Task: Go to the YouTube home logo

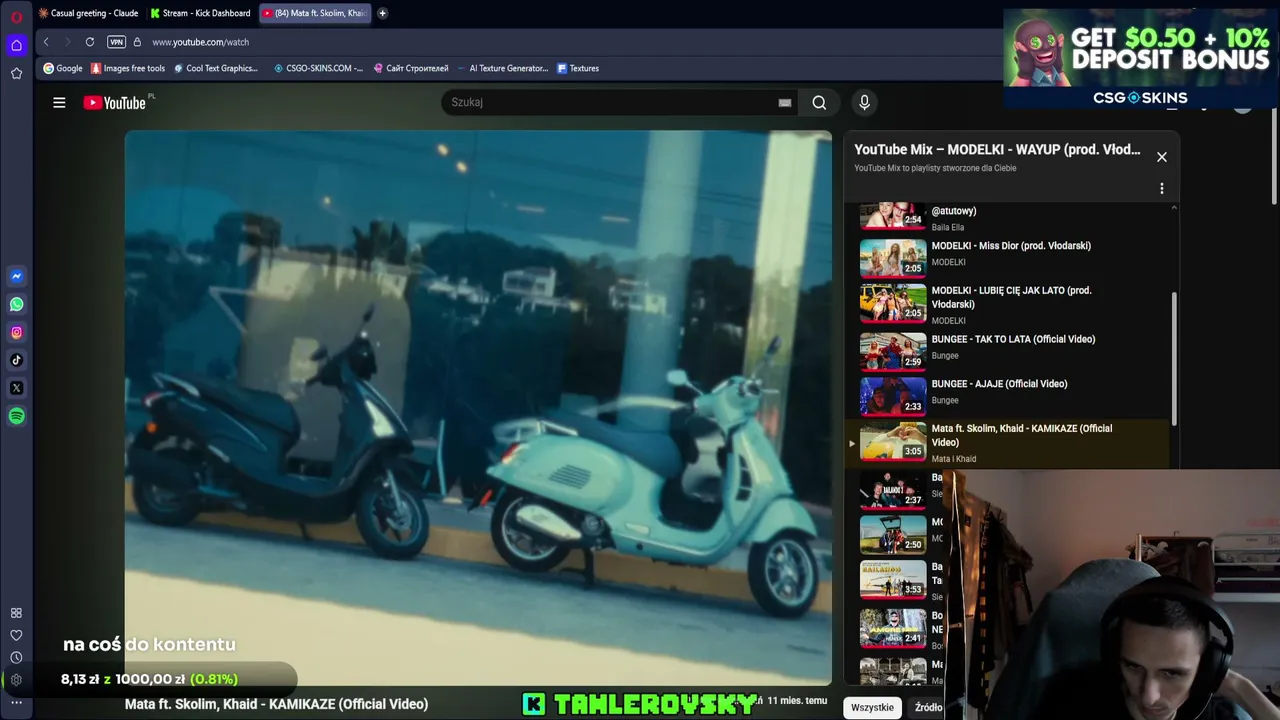Action: [115, 102]
